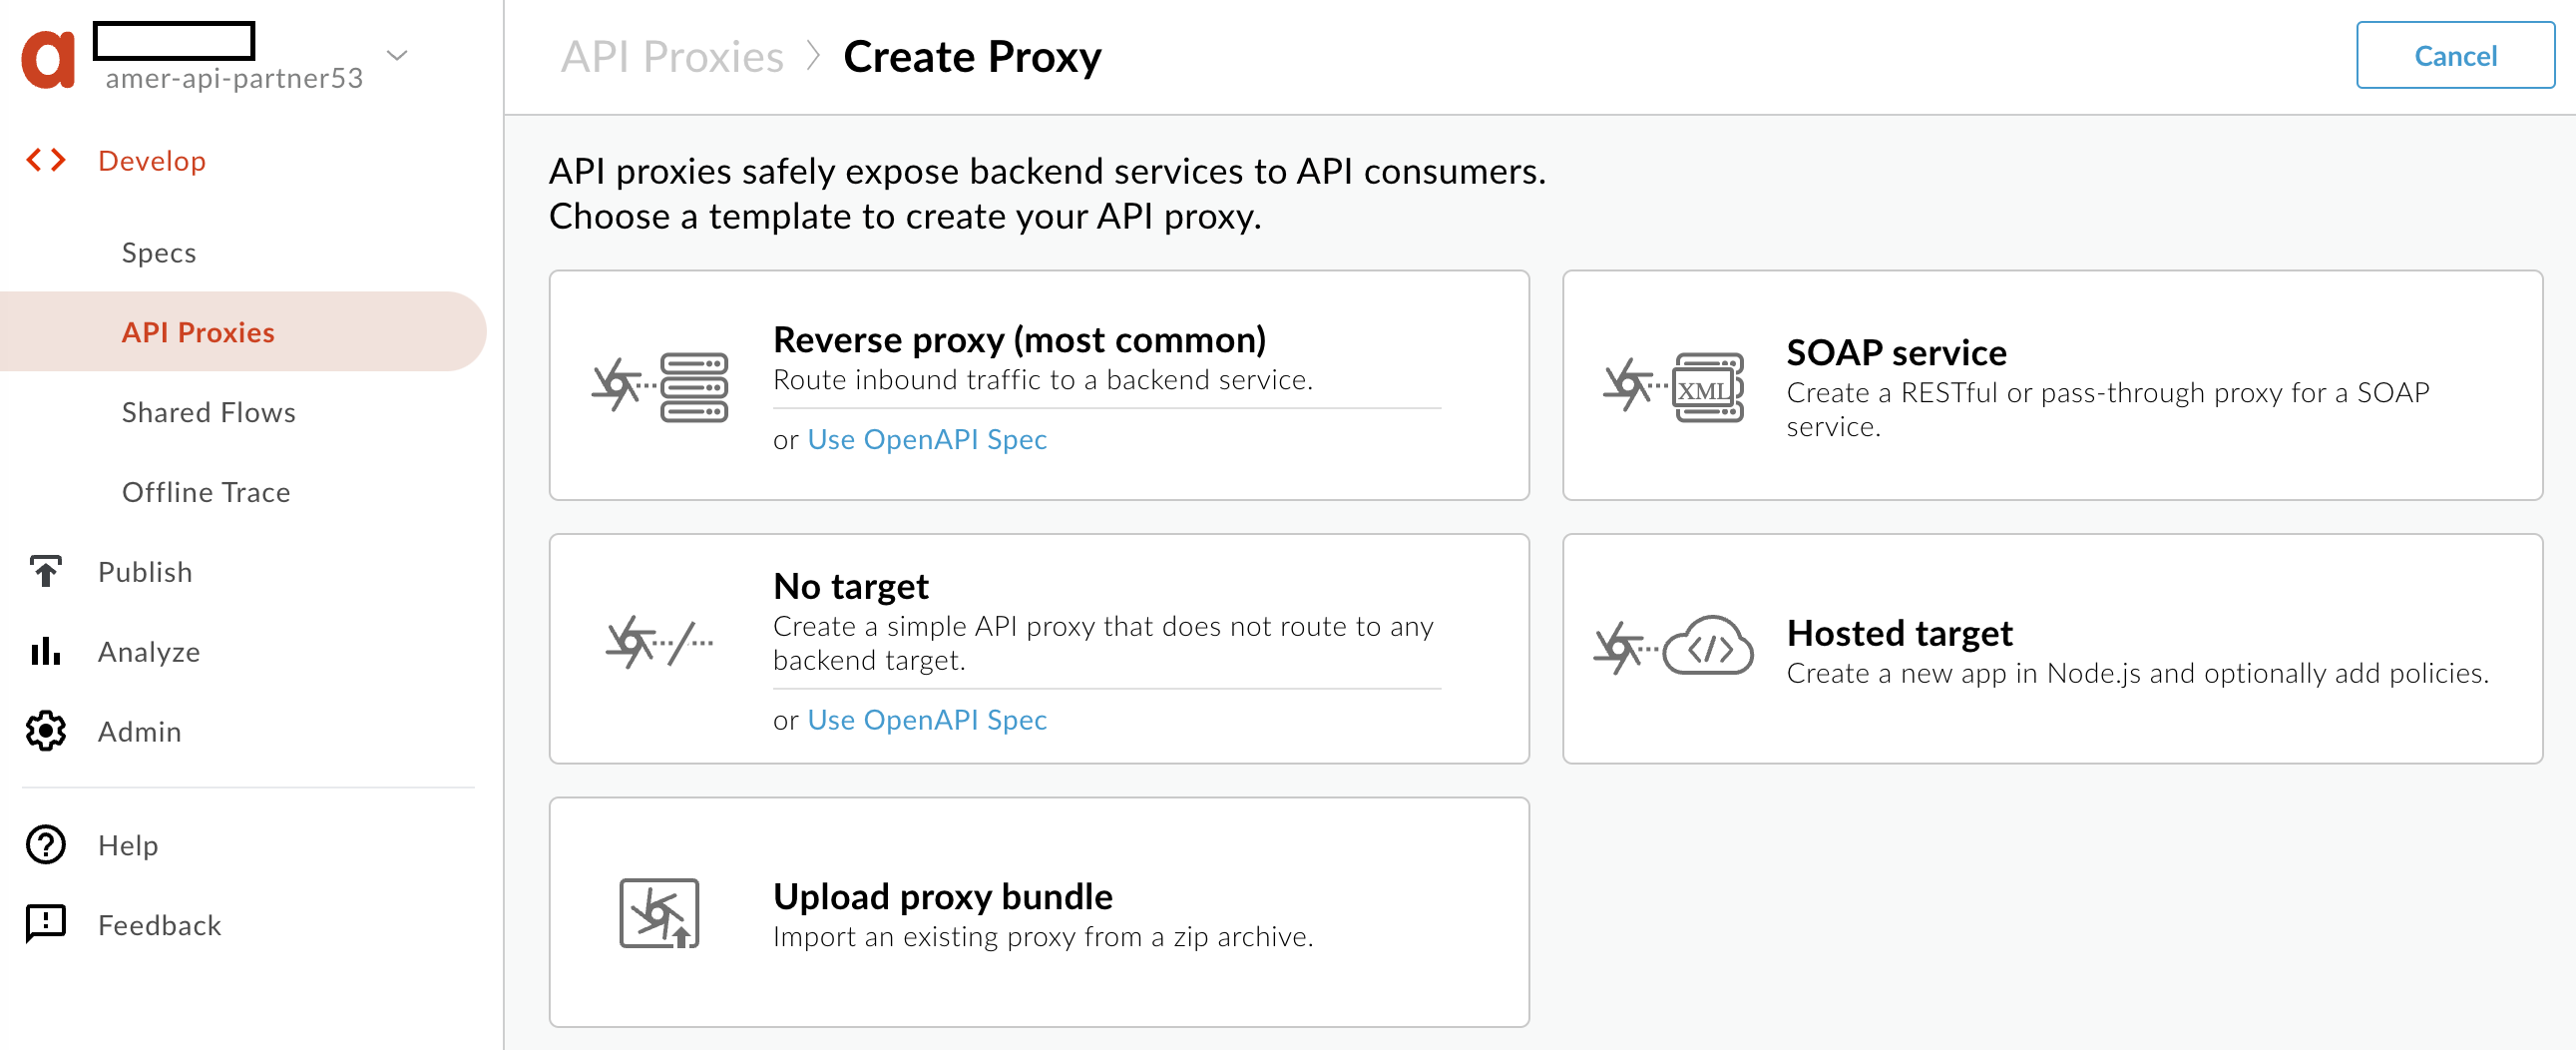Click the SOAP service description text
Viewport: 2576px width, 1050px height.
(x=2108, y=409)
